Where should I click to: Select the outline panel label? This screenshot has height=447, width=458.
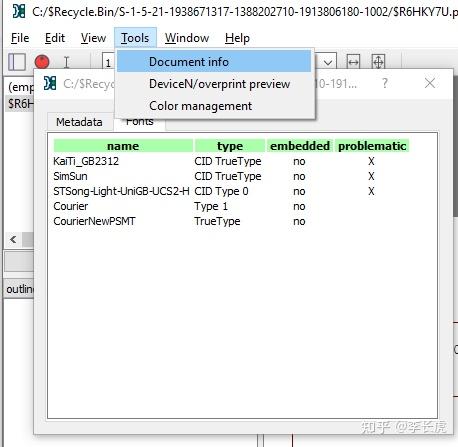tap(19, 289)
